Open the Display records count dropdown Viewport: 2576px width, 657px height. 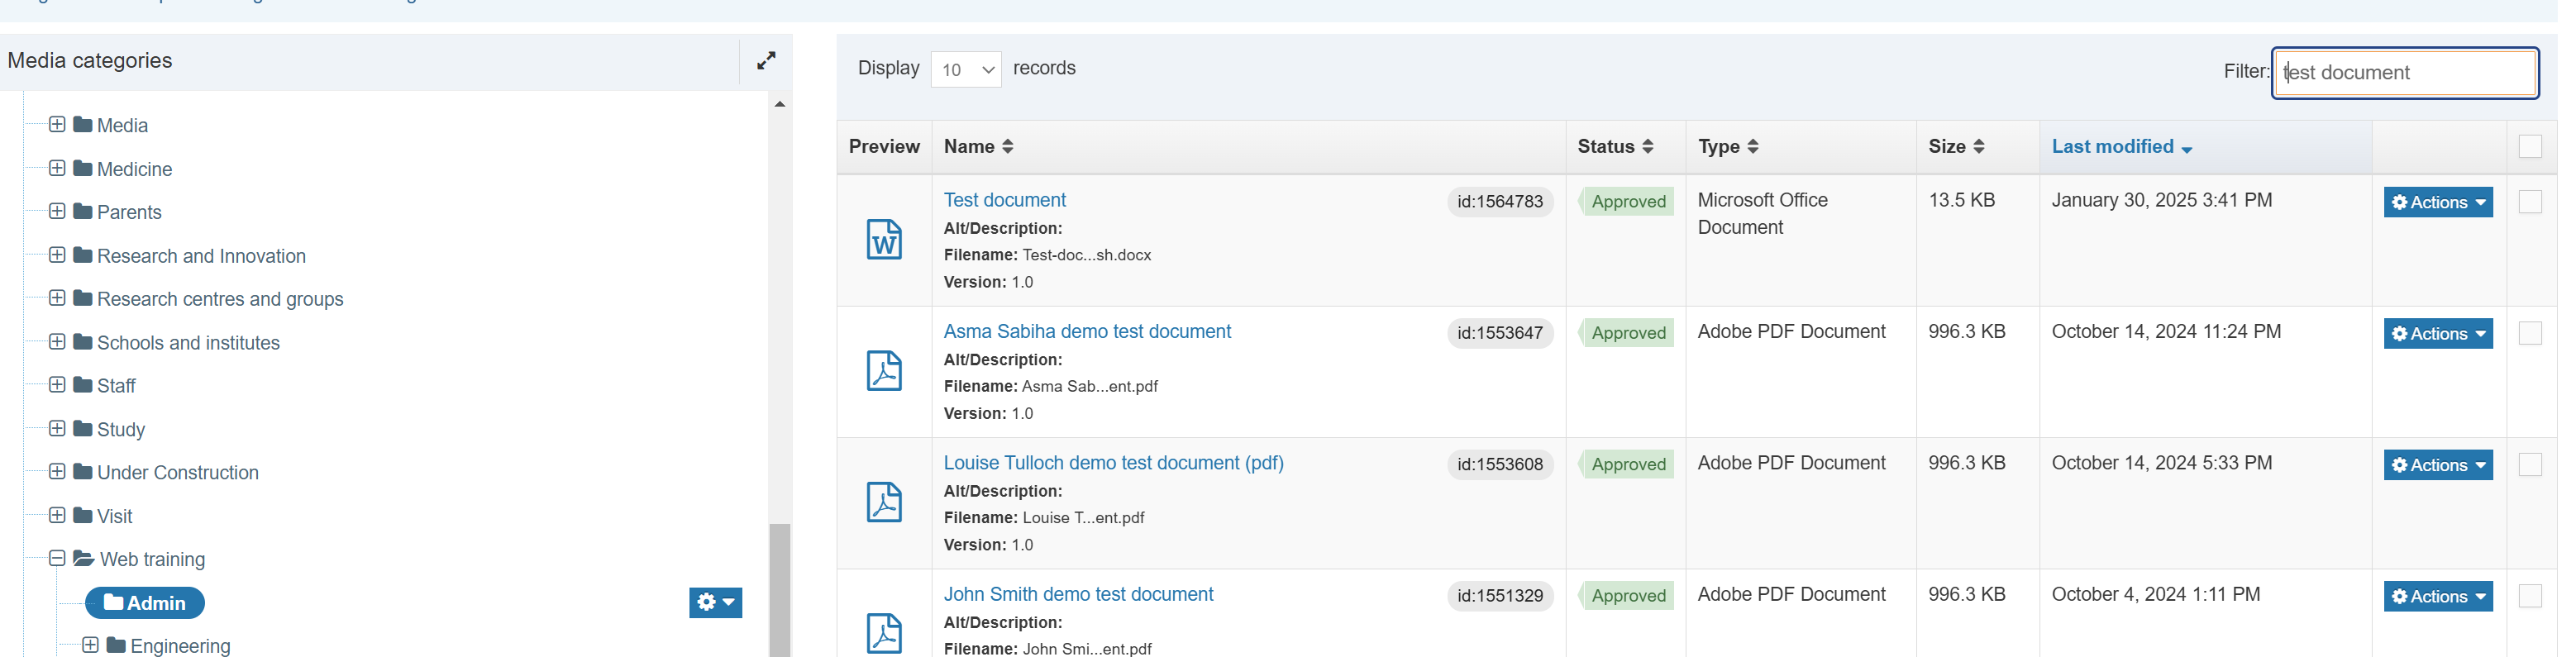965,70
